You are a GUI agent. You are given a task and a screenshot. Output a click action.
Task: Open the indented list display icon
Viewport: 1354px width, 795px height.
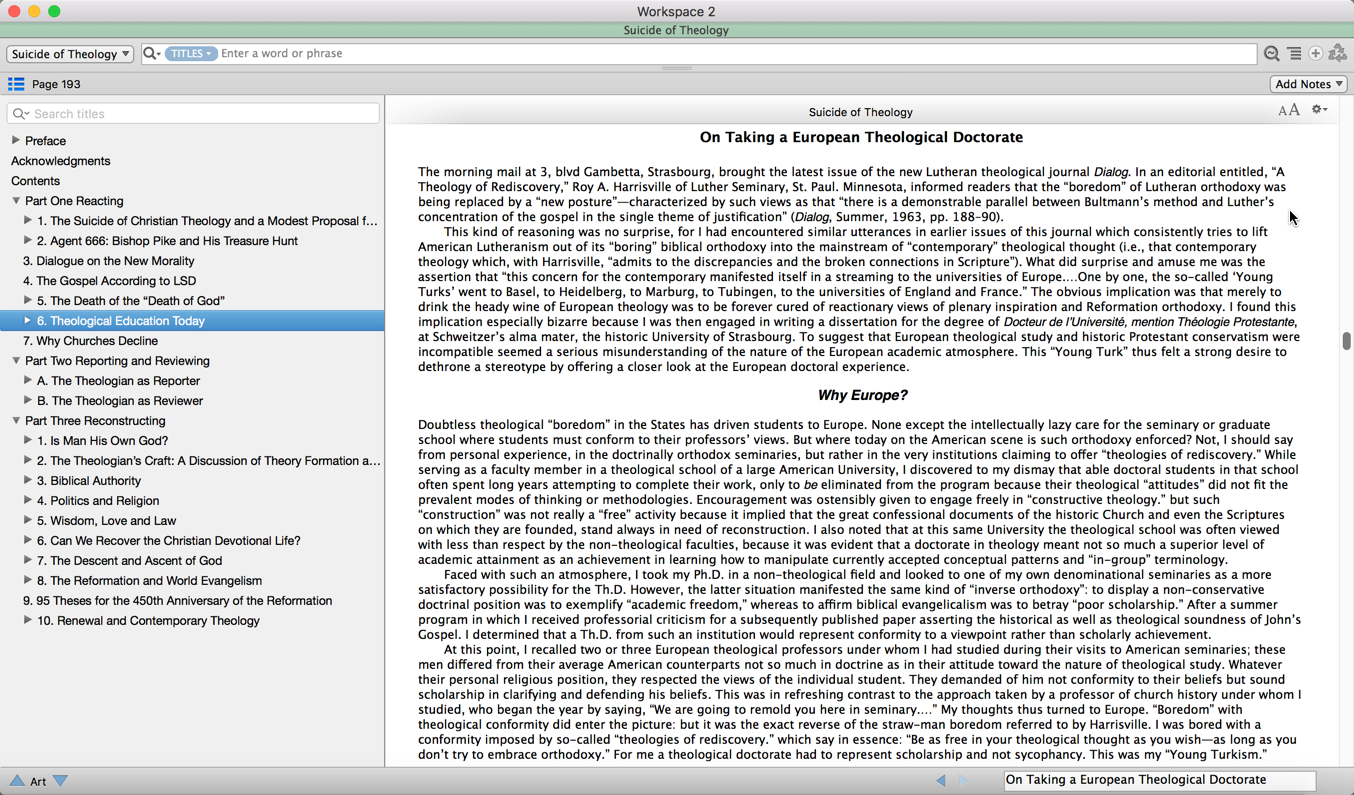click(x=1294, y=54)
